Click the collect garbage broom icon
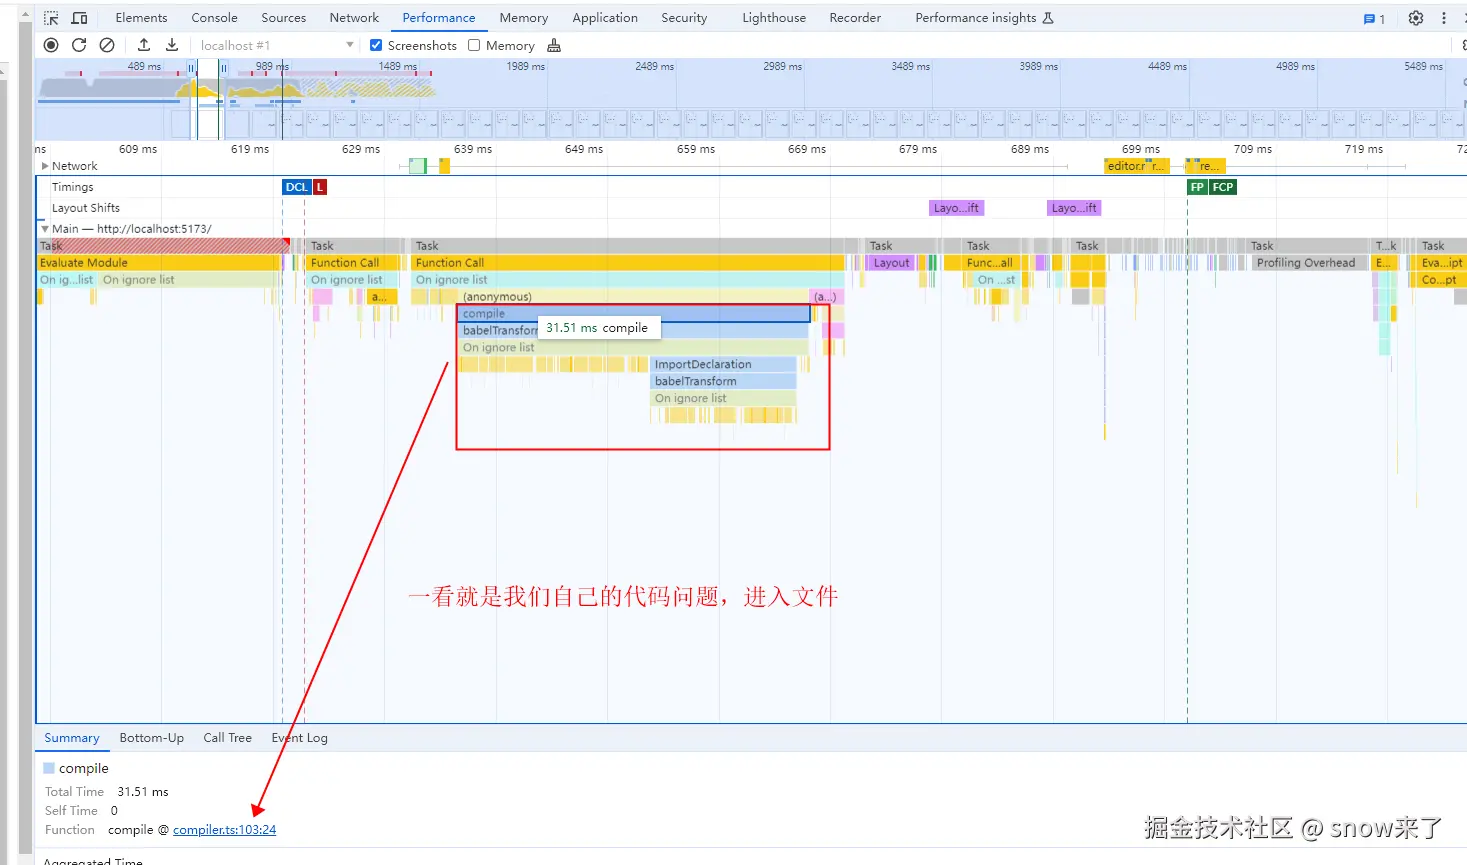Screen dimensions: 1467x865 point(554,45)
